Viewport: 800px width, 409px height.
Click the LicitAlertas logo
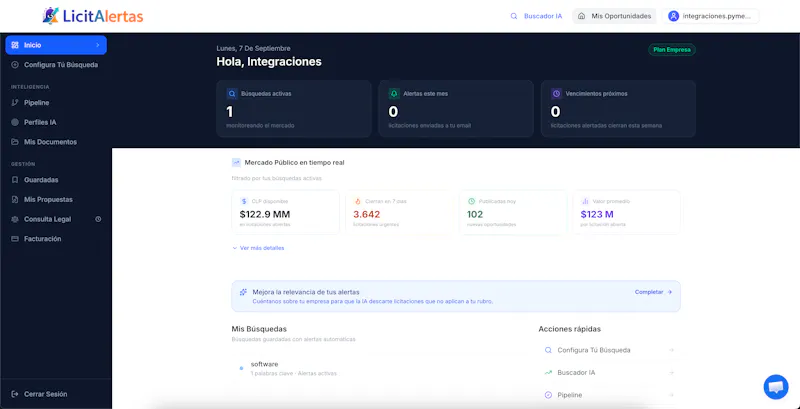(92, 16)
